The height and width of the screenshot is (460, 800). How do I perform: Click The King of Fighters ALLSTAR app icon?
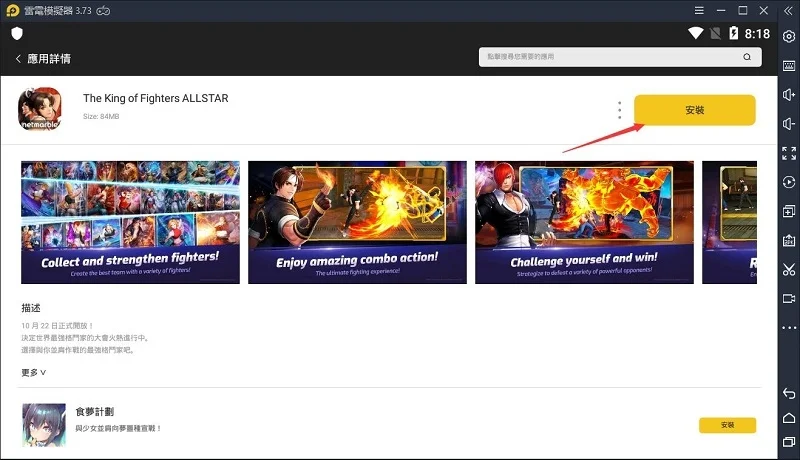(40, 109)
